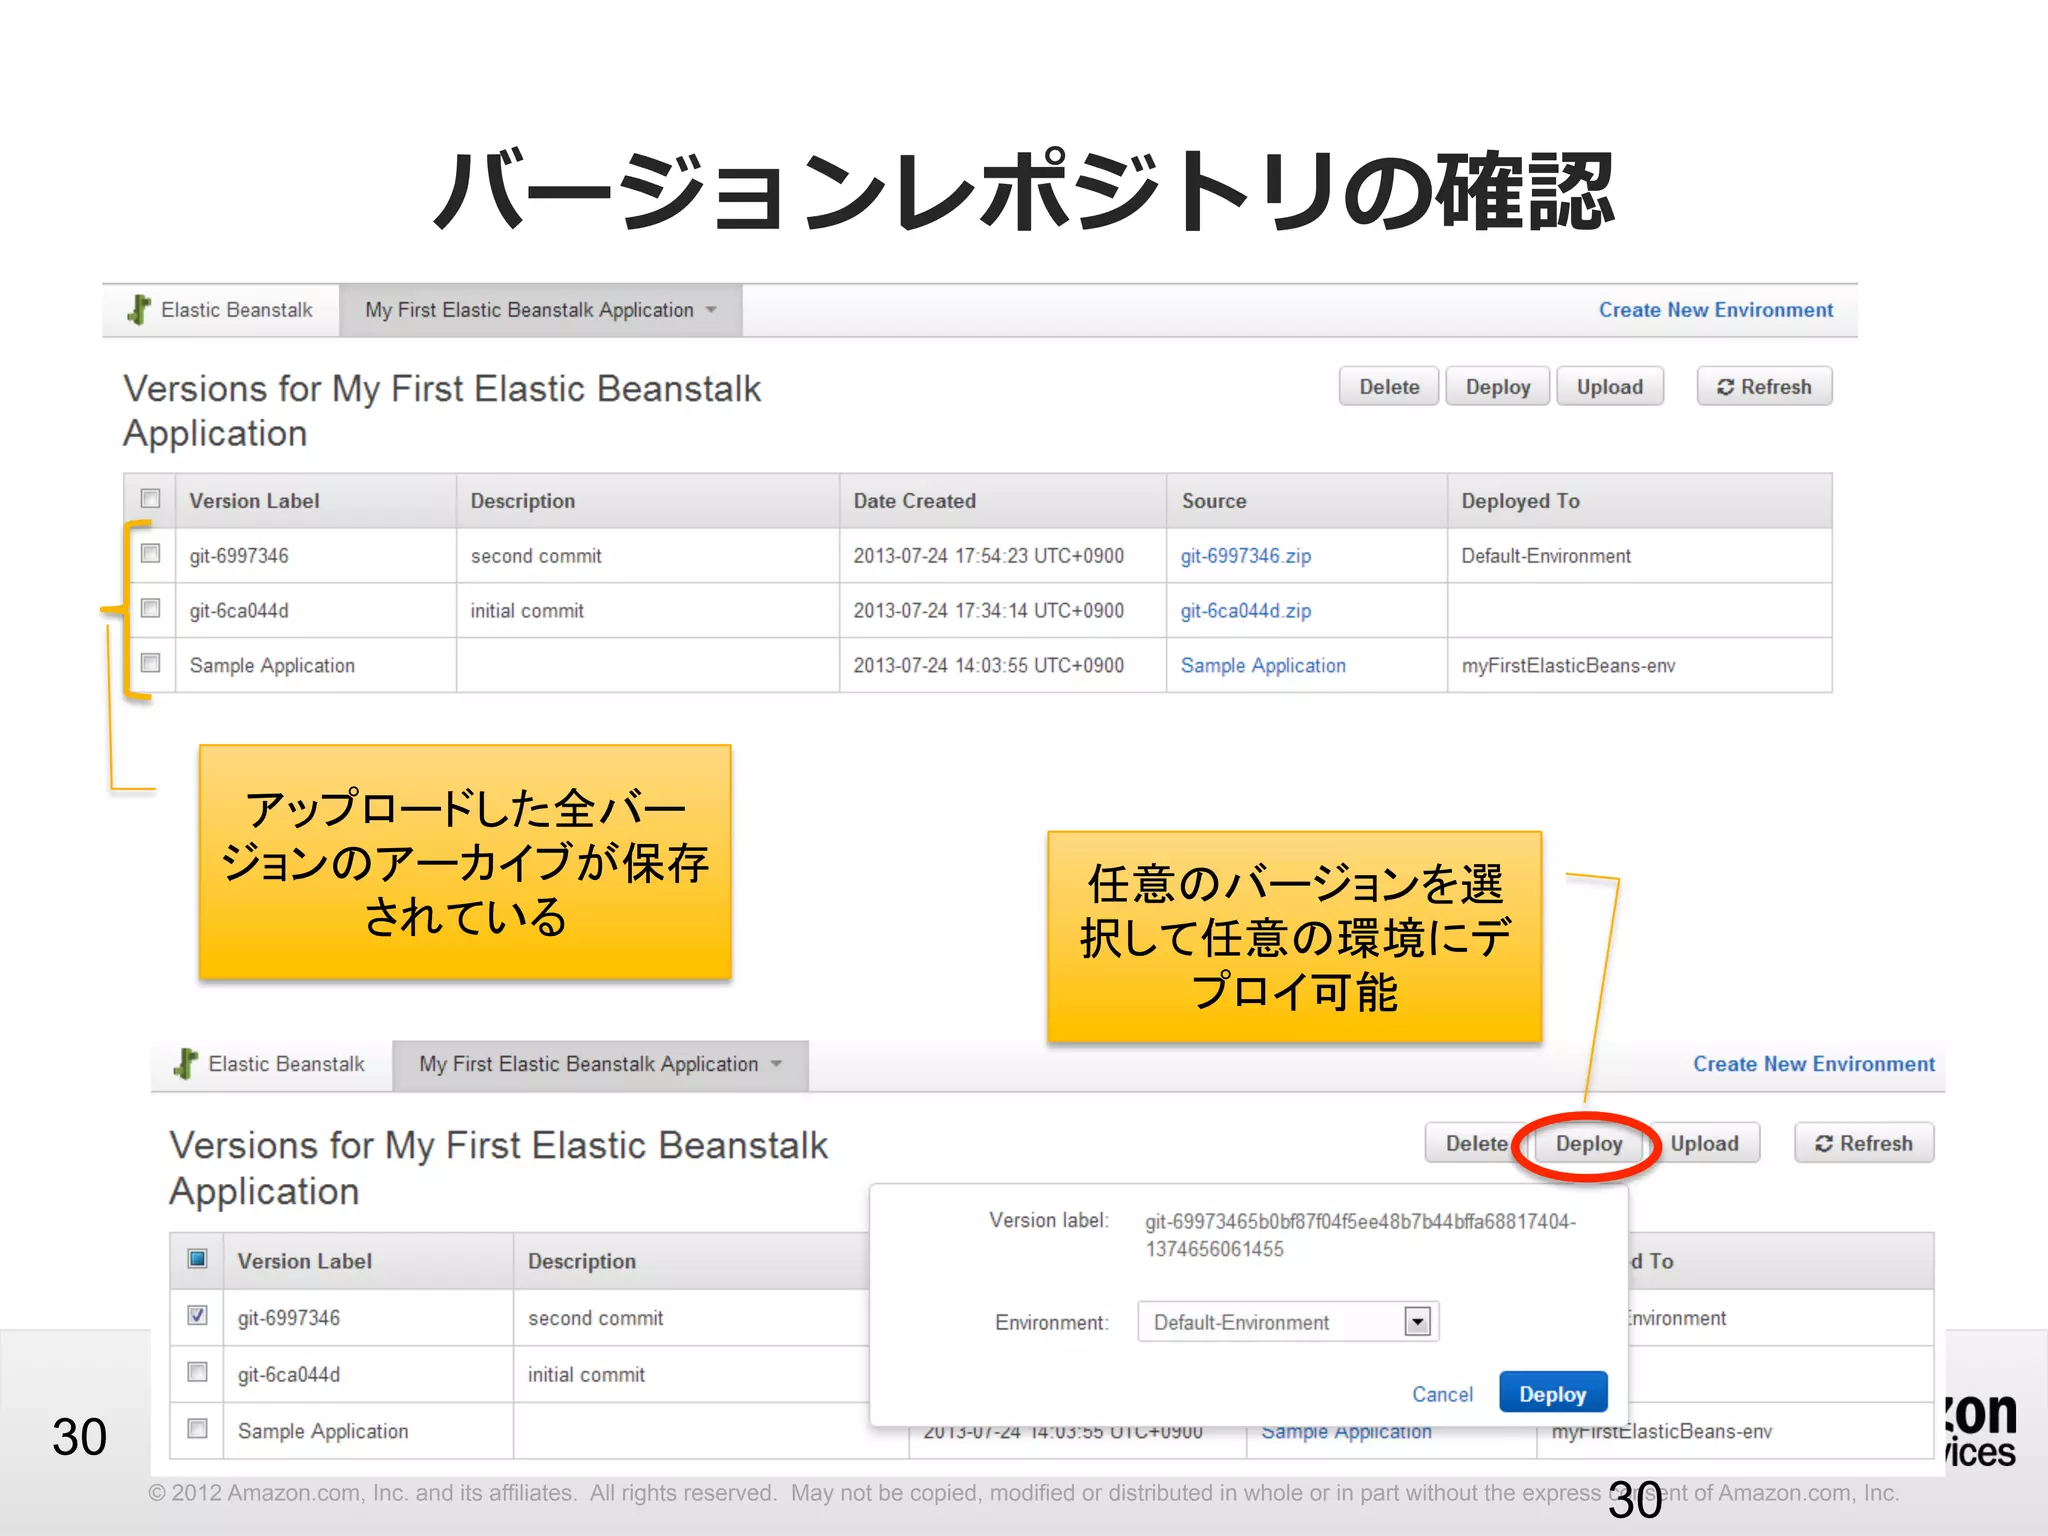Click the Elastic Beanstalk logo in upper console
This screenshot has width=2048, height=1536.
click(x=139, y=310)
